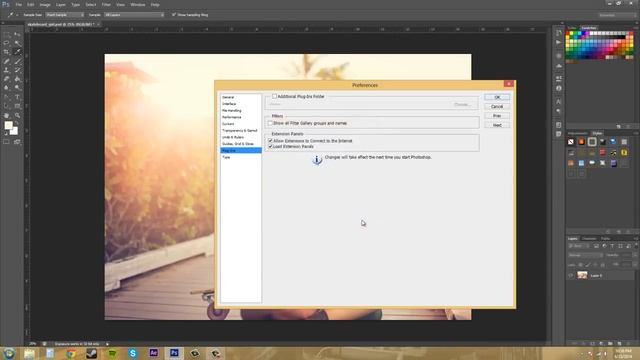The height and width of the screenshot is (360, 640).
Task: Open the Essentials workspace dropdown
Action: coord(617,15)
